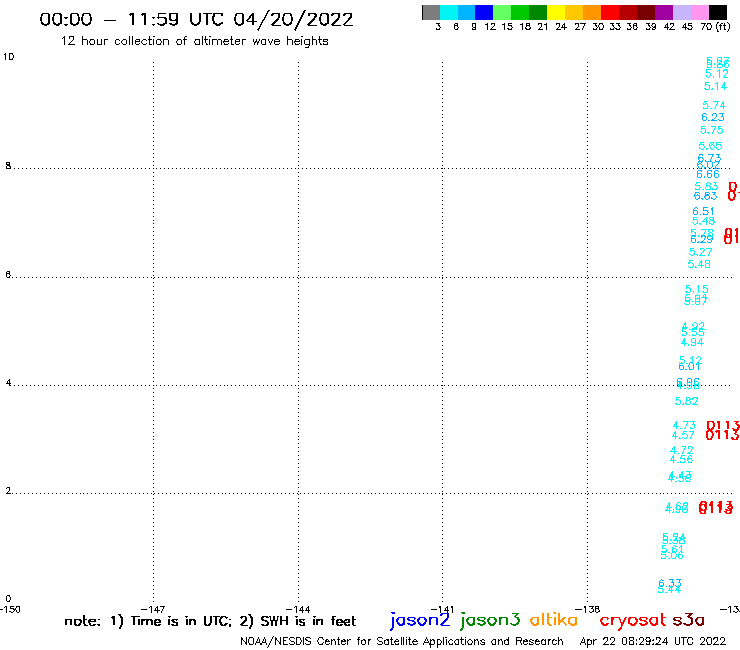Screen dimensions: 740x650
Task: Click the gray 3 ft legend swatch
Action: pos(431,12)
